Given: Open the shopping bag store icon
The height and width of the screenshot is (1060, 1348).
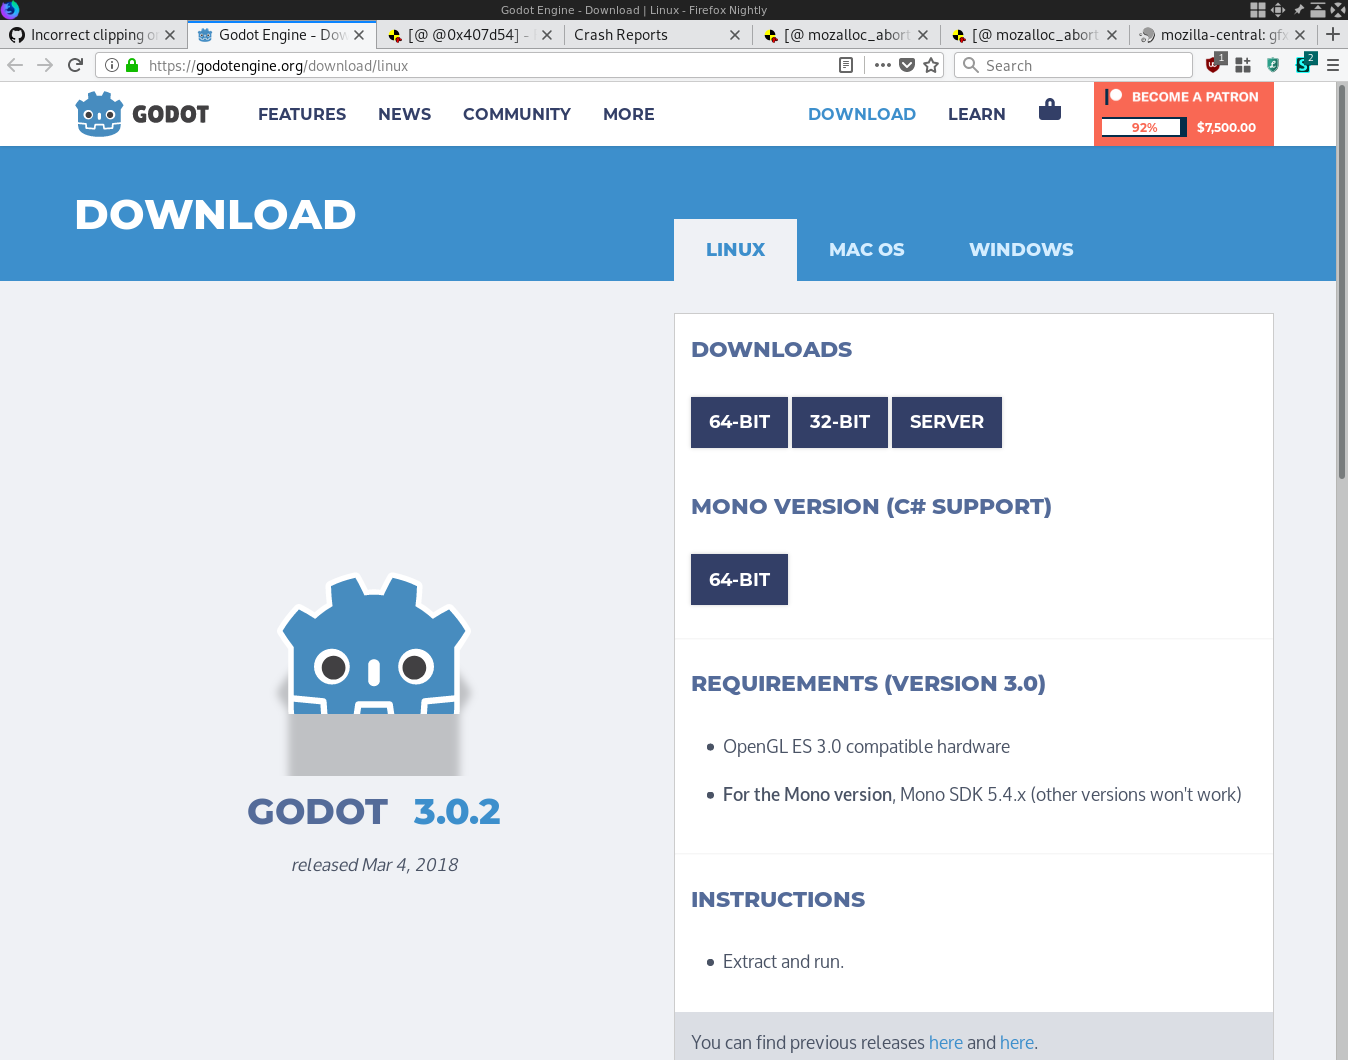Looking at the screenshot, I should [x=1049, y=109].
